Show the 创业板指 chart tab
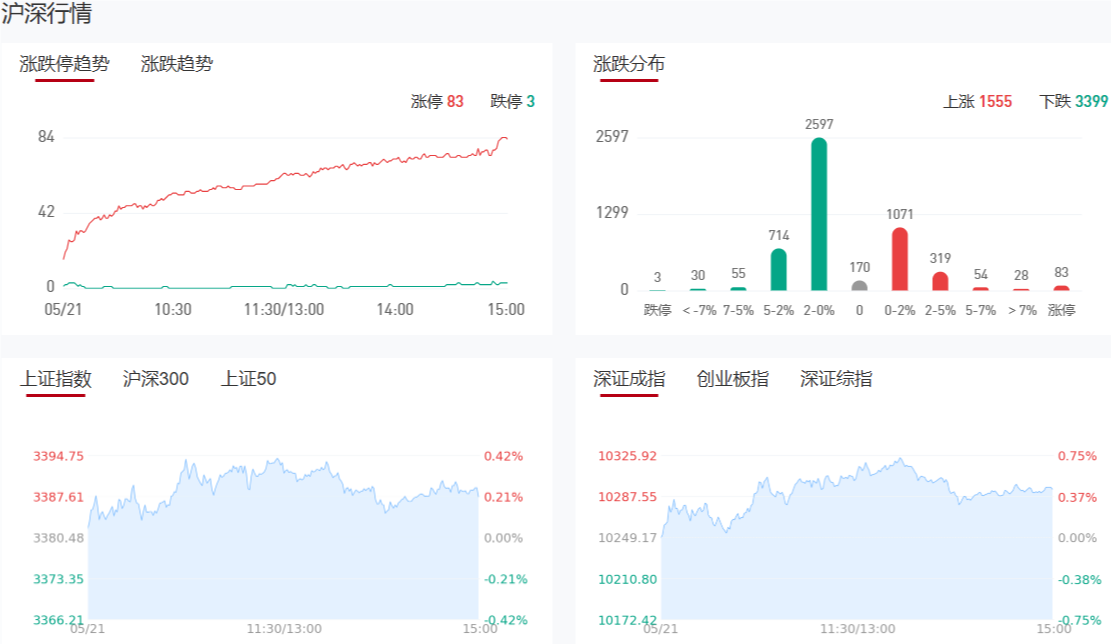The width and height of the screenshot is (1113, 644). [x=733, y=379]
